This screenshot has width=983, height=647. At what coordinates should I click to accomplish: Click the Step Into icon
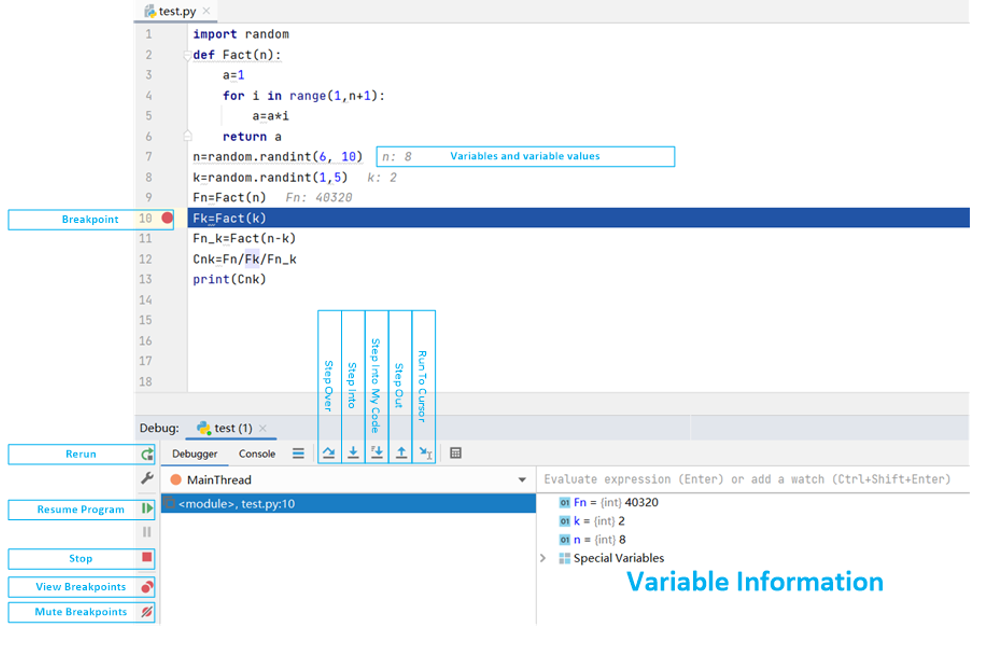(x=353, y=452)
